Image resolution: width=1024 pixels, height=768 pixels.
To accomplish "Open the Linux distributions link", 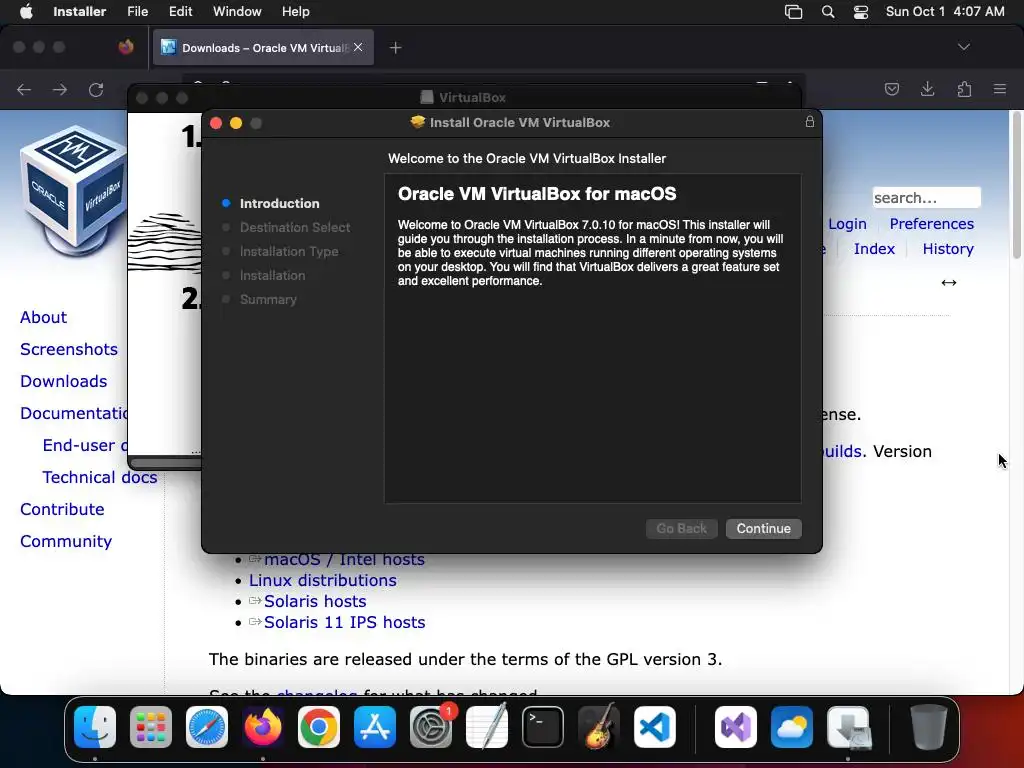I will point(323,581).
